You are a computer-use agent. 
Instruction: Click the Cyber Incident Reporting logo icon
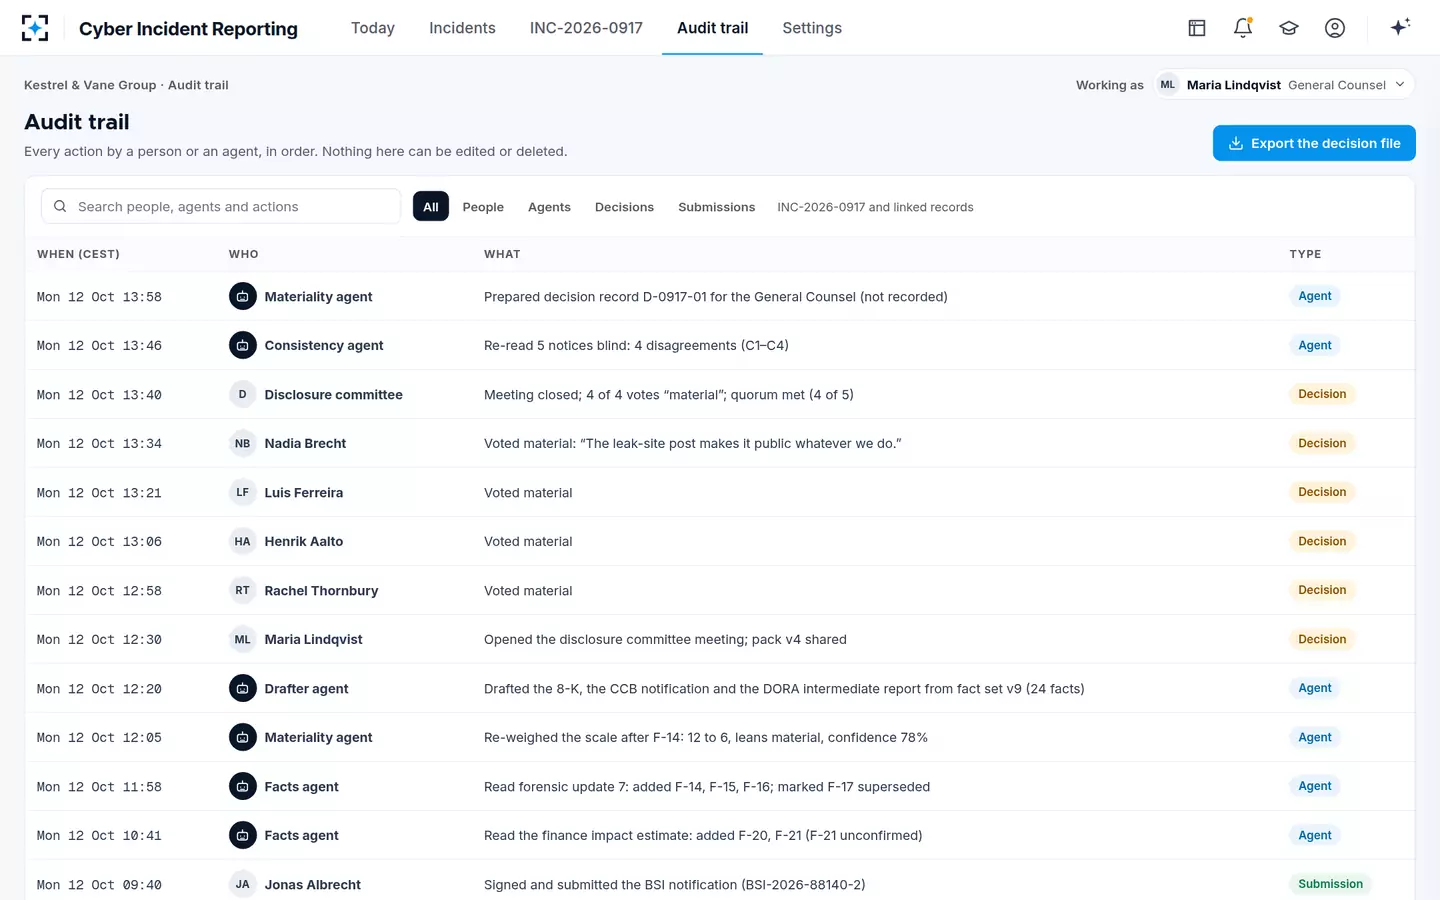point(35,28)
